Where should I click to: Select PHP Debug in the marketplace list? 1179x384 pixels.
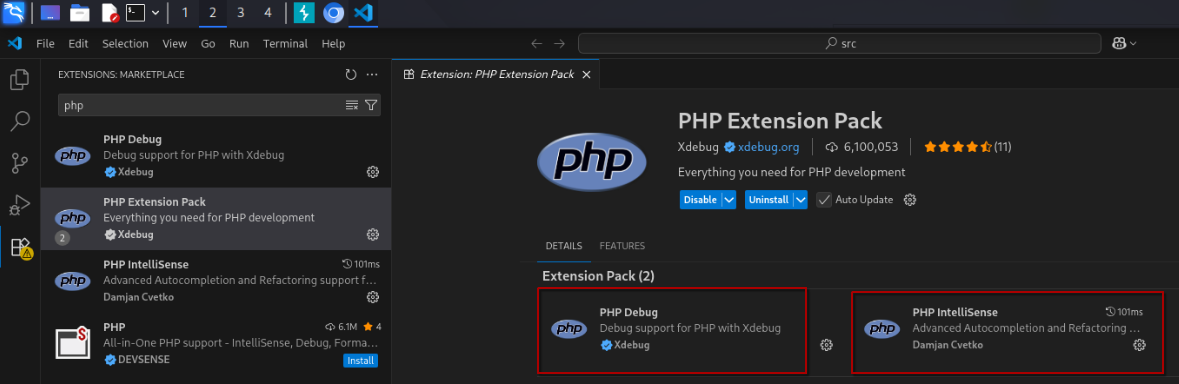216,156
